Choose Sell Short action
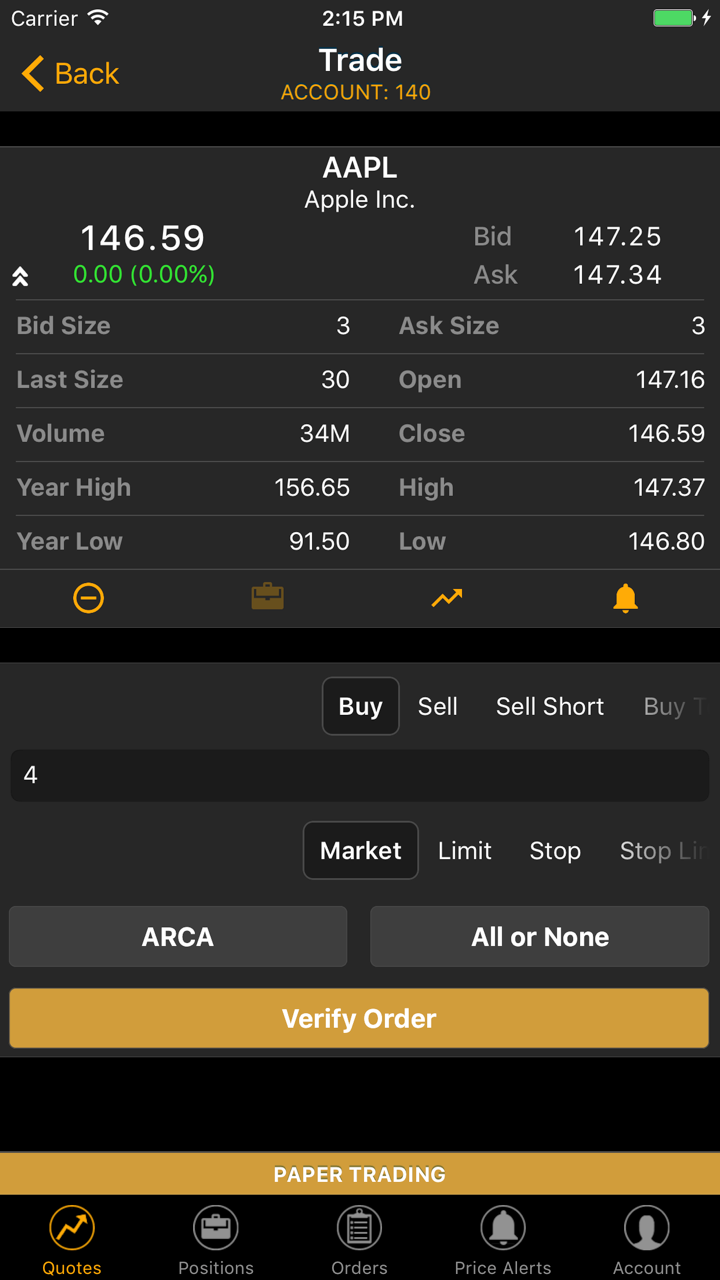Viewport: 720px width, 1280px height. (550, 706)
